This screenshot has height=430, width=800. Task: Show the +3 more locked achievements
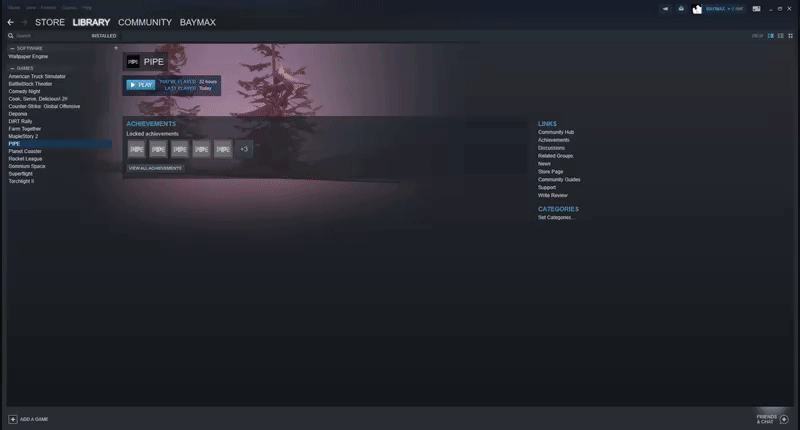coord(244,149)
